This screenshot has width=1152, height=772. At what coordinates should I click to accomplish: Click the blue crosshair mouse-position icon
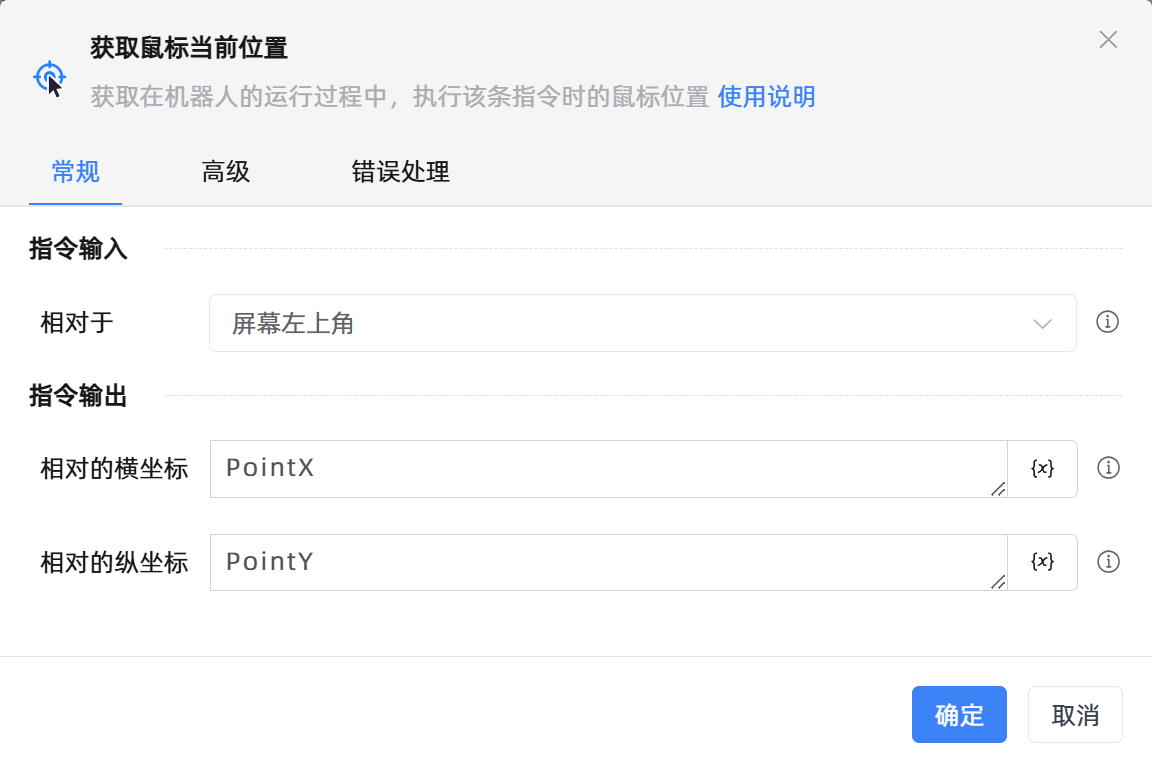[49, 75]
